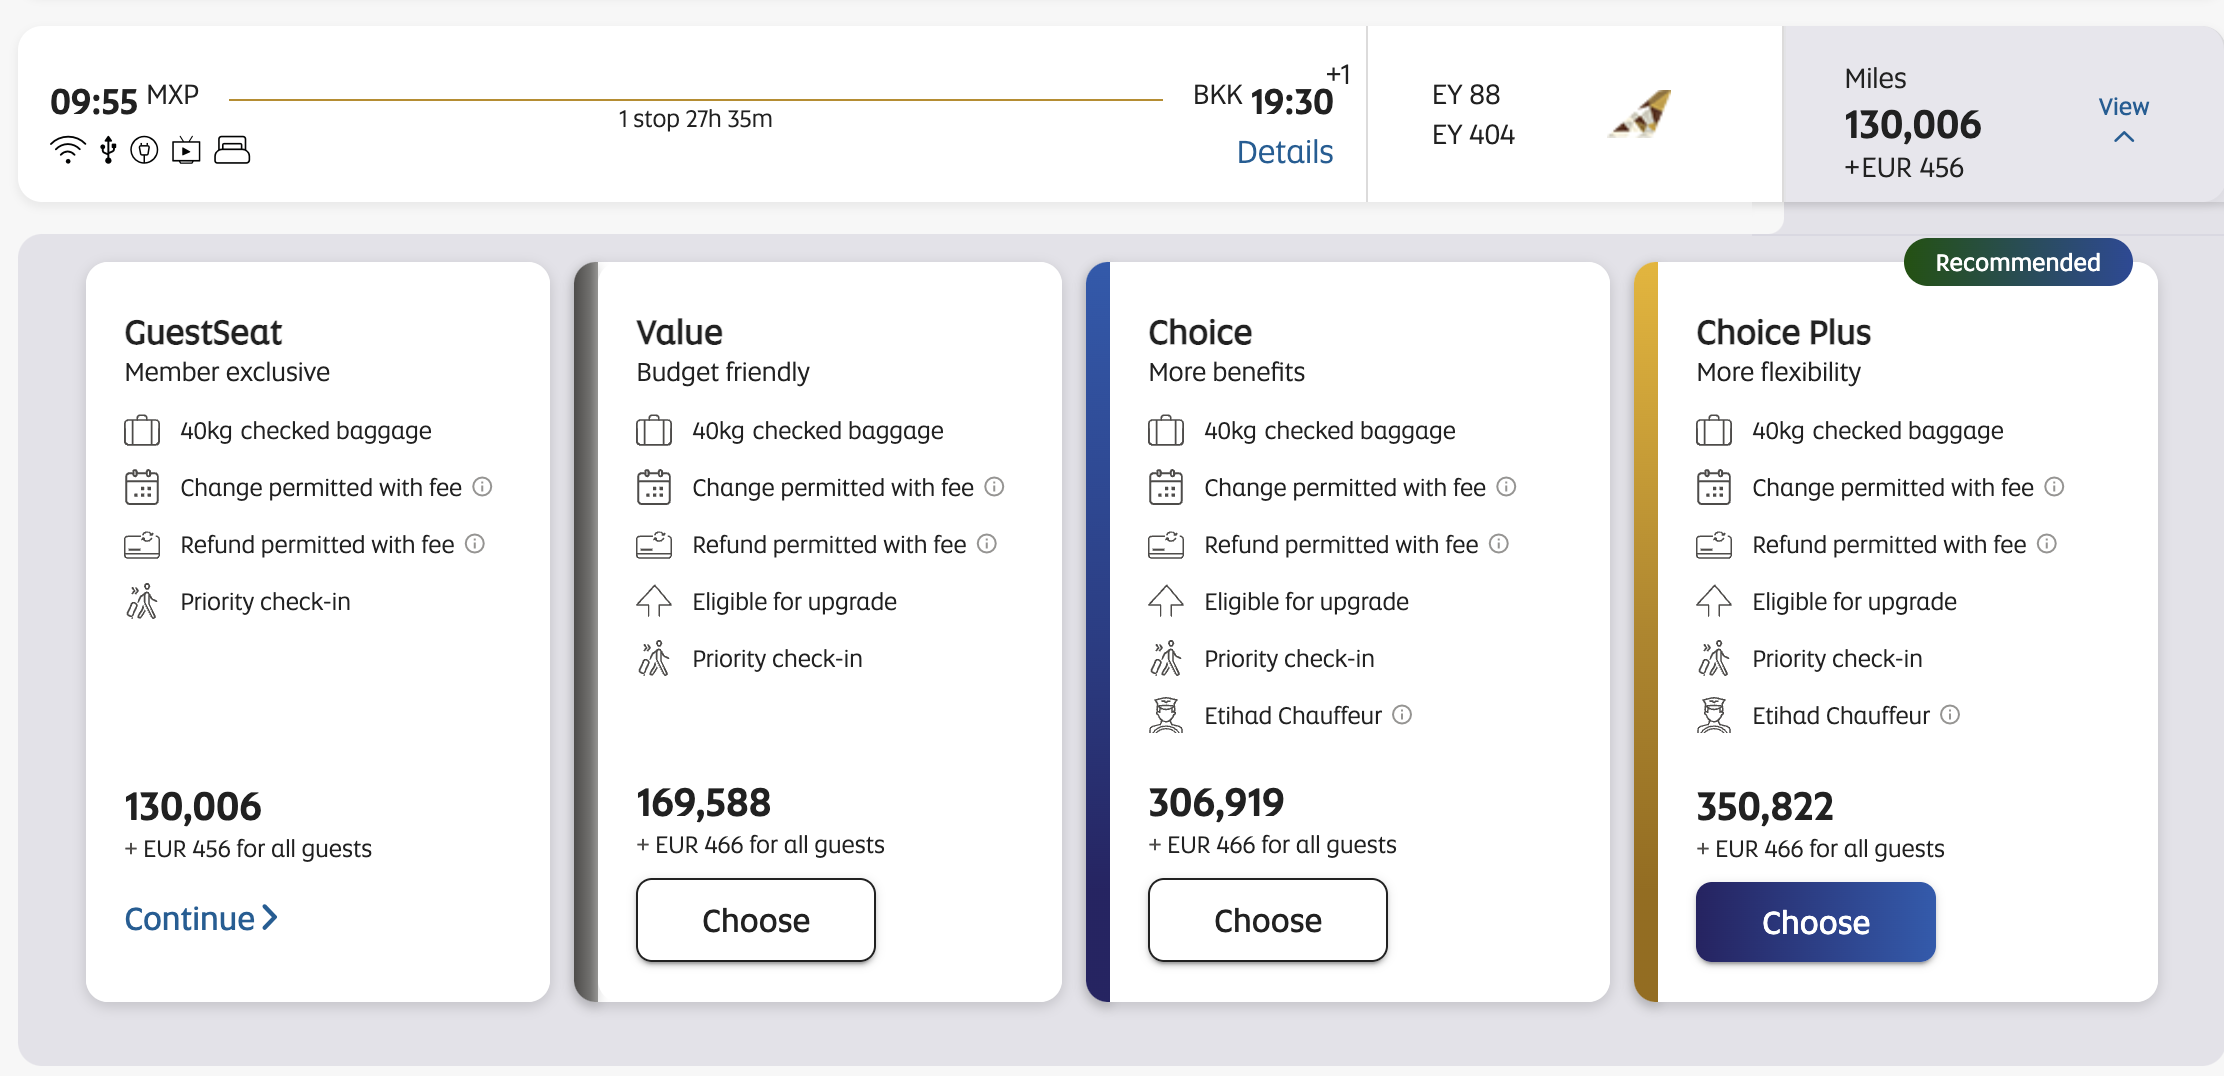Viewport: 2224px width, 1076px height.
Task: Click GuestSeat priority check-in icon
Action: click(x=142, y=601)
